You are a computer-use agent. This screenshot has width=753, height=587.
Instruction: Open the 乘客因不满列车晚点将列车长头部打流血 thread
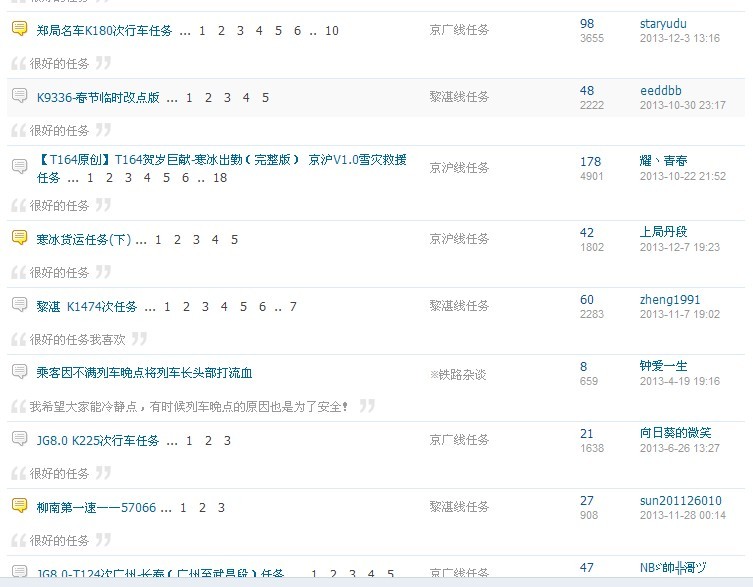click(144, 373)
